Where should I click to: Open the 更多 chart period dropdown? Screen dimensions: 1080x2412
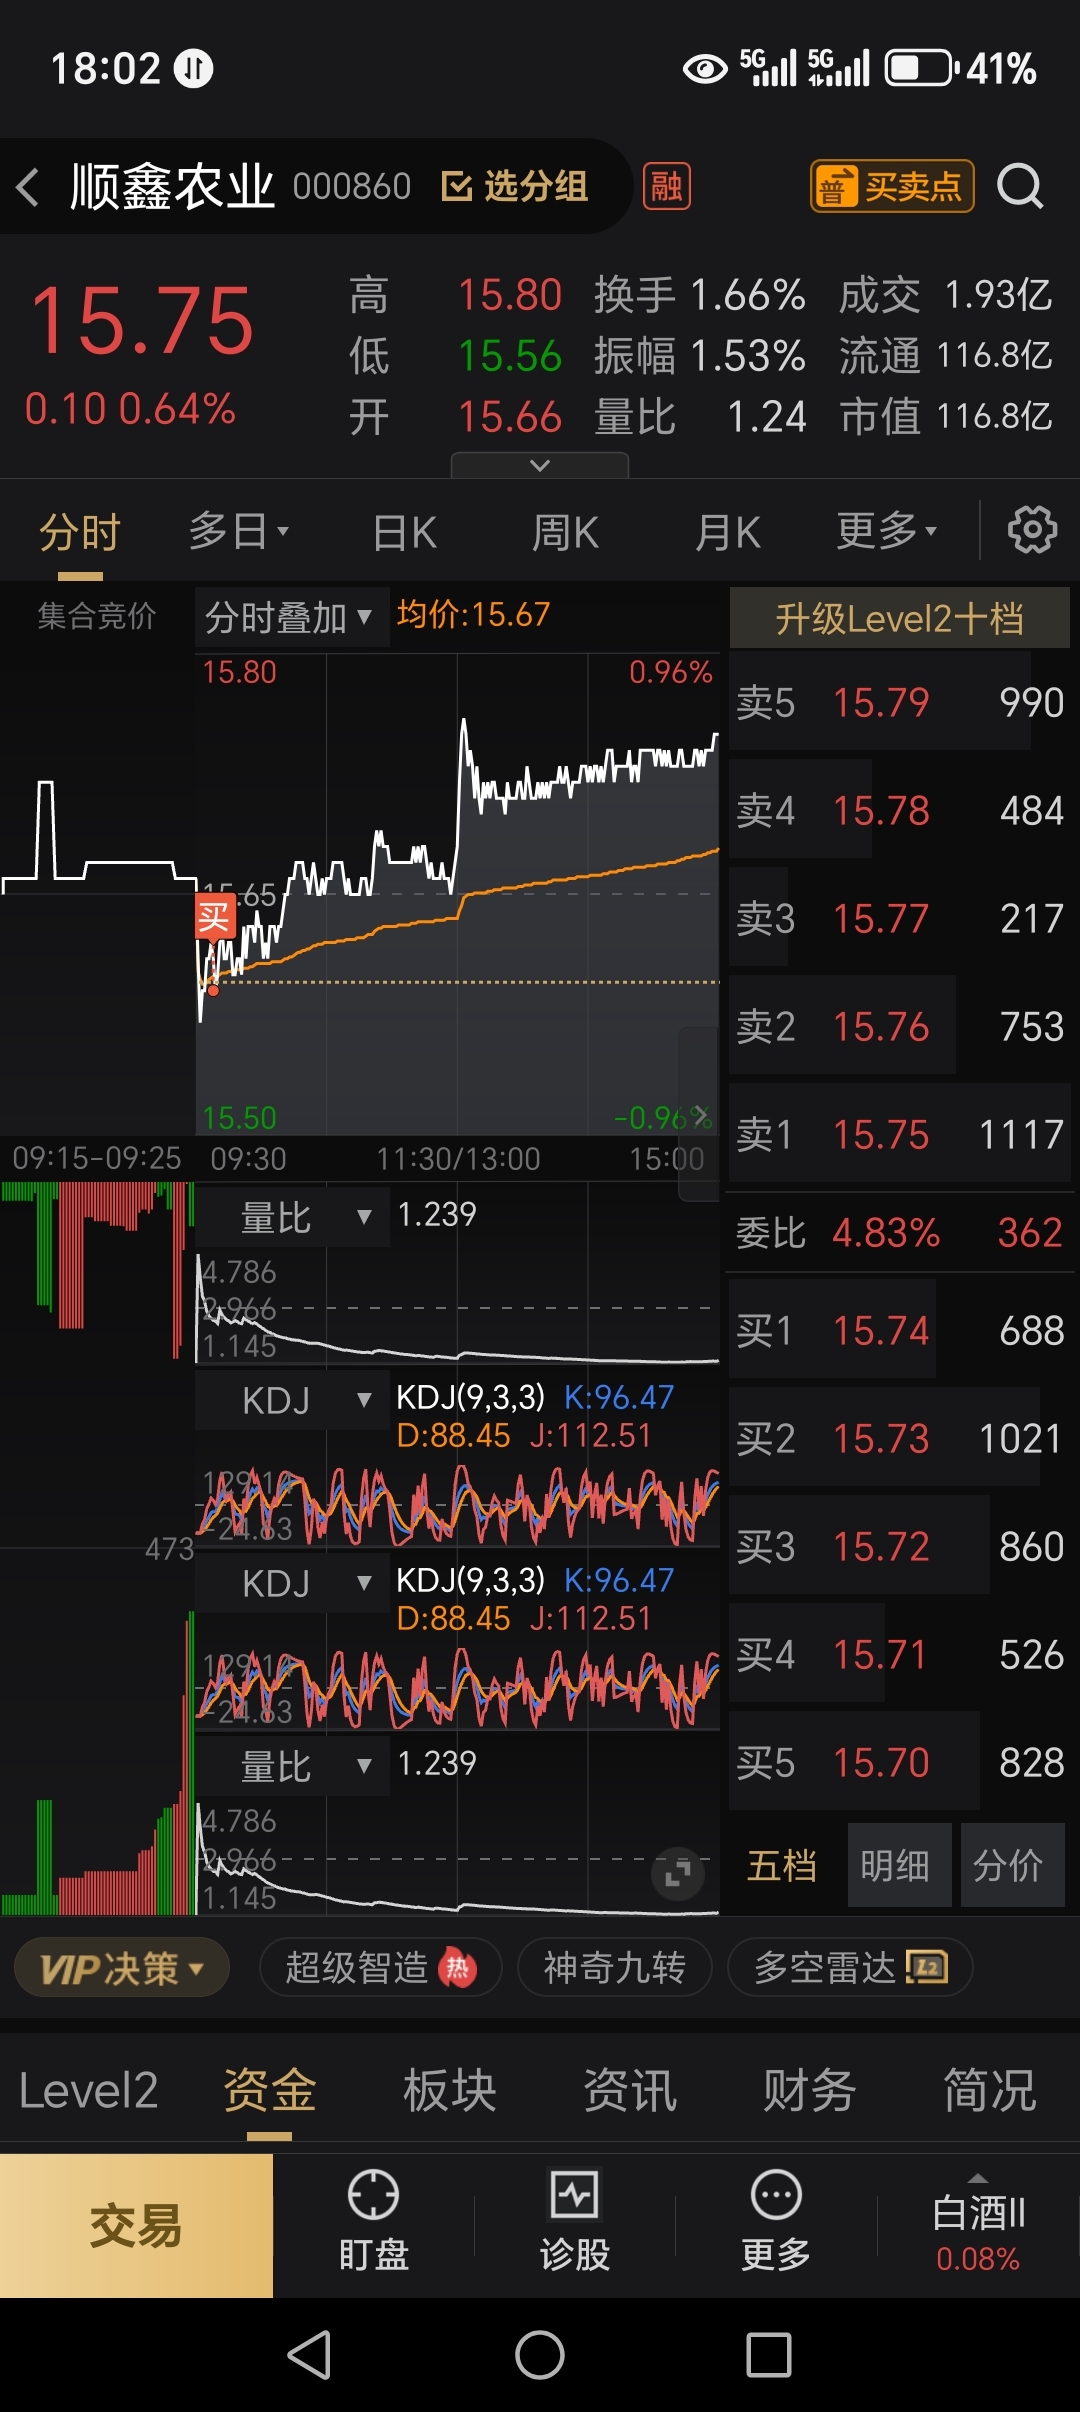(886, 531)
